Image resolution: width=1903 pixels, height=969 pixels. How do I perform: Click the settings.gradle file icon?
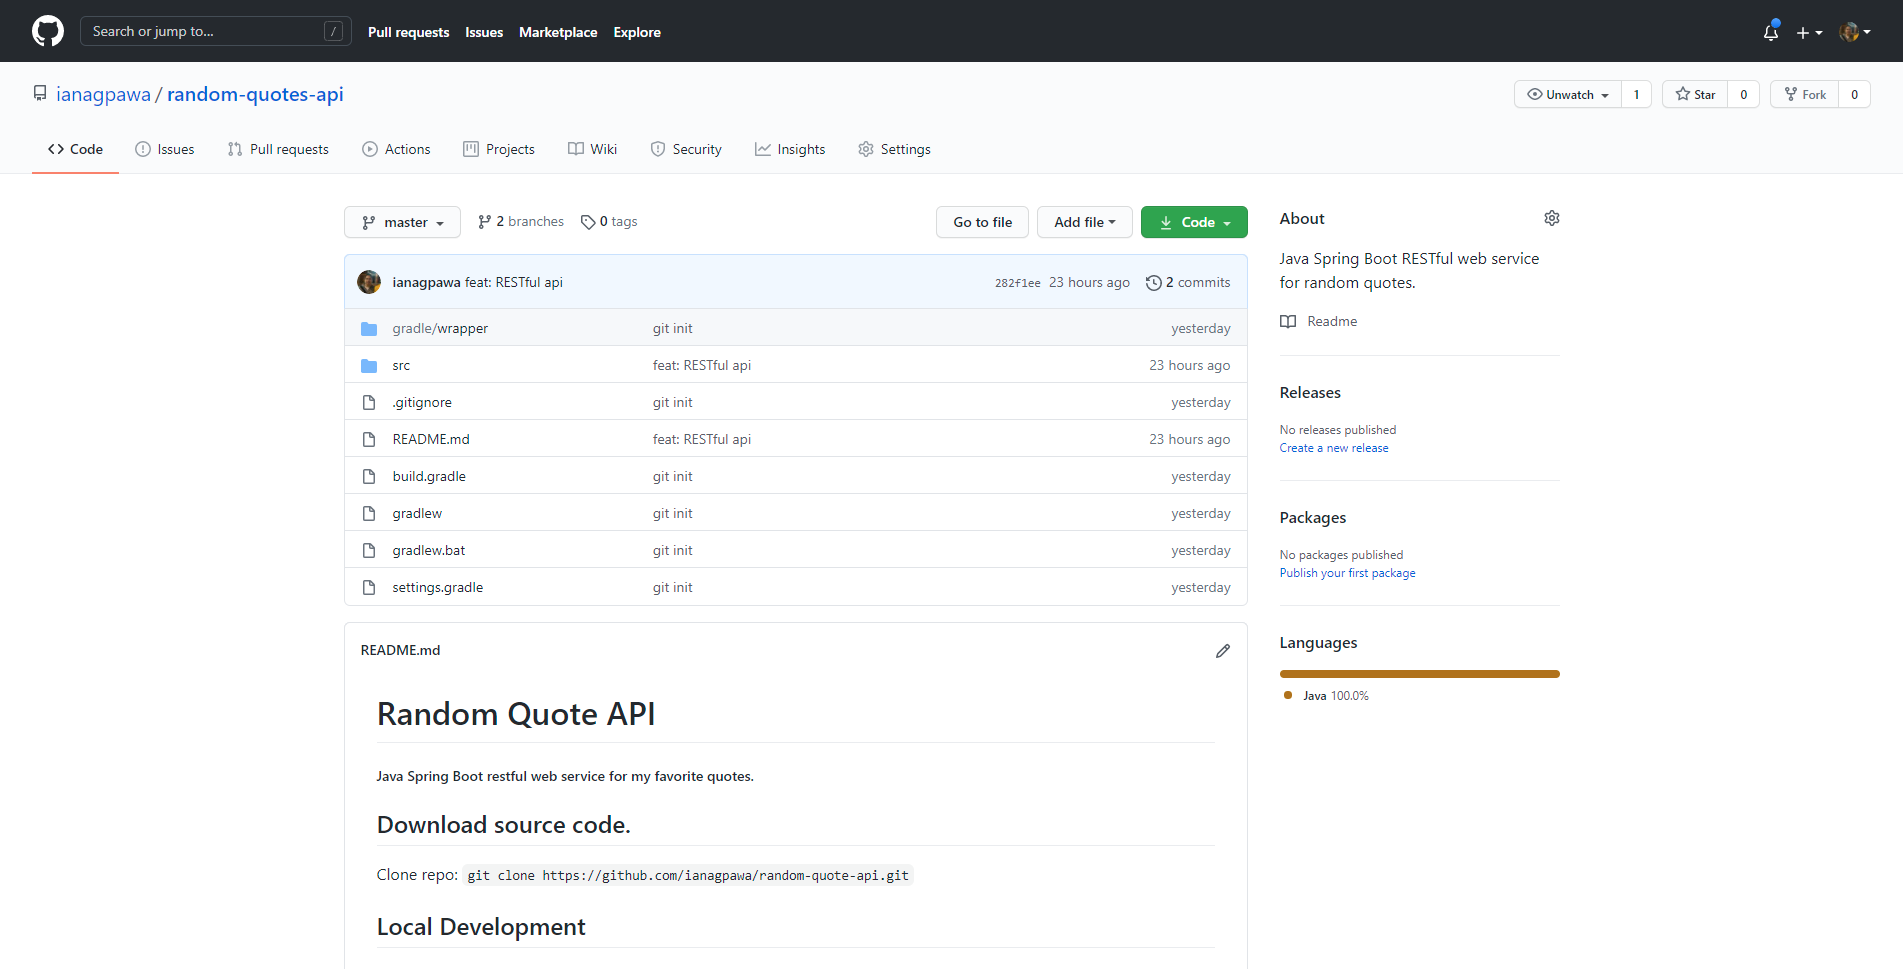(369, 587)
